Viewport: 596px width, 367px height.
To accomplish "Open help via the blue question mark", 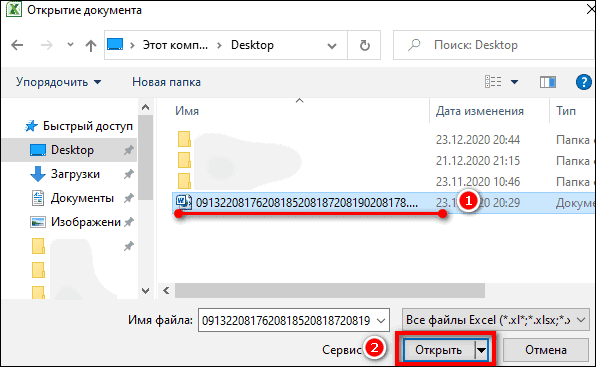I will (583, 82).
